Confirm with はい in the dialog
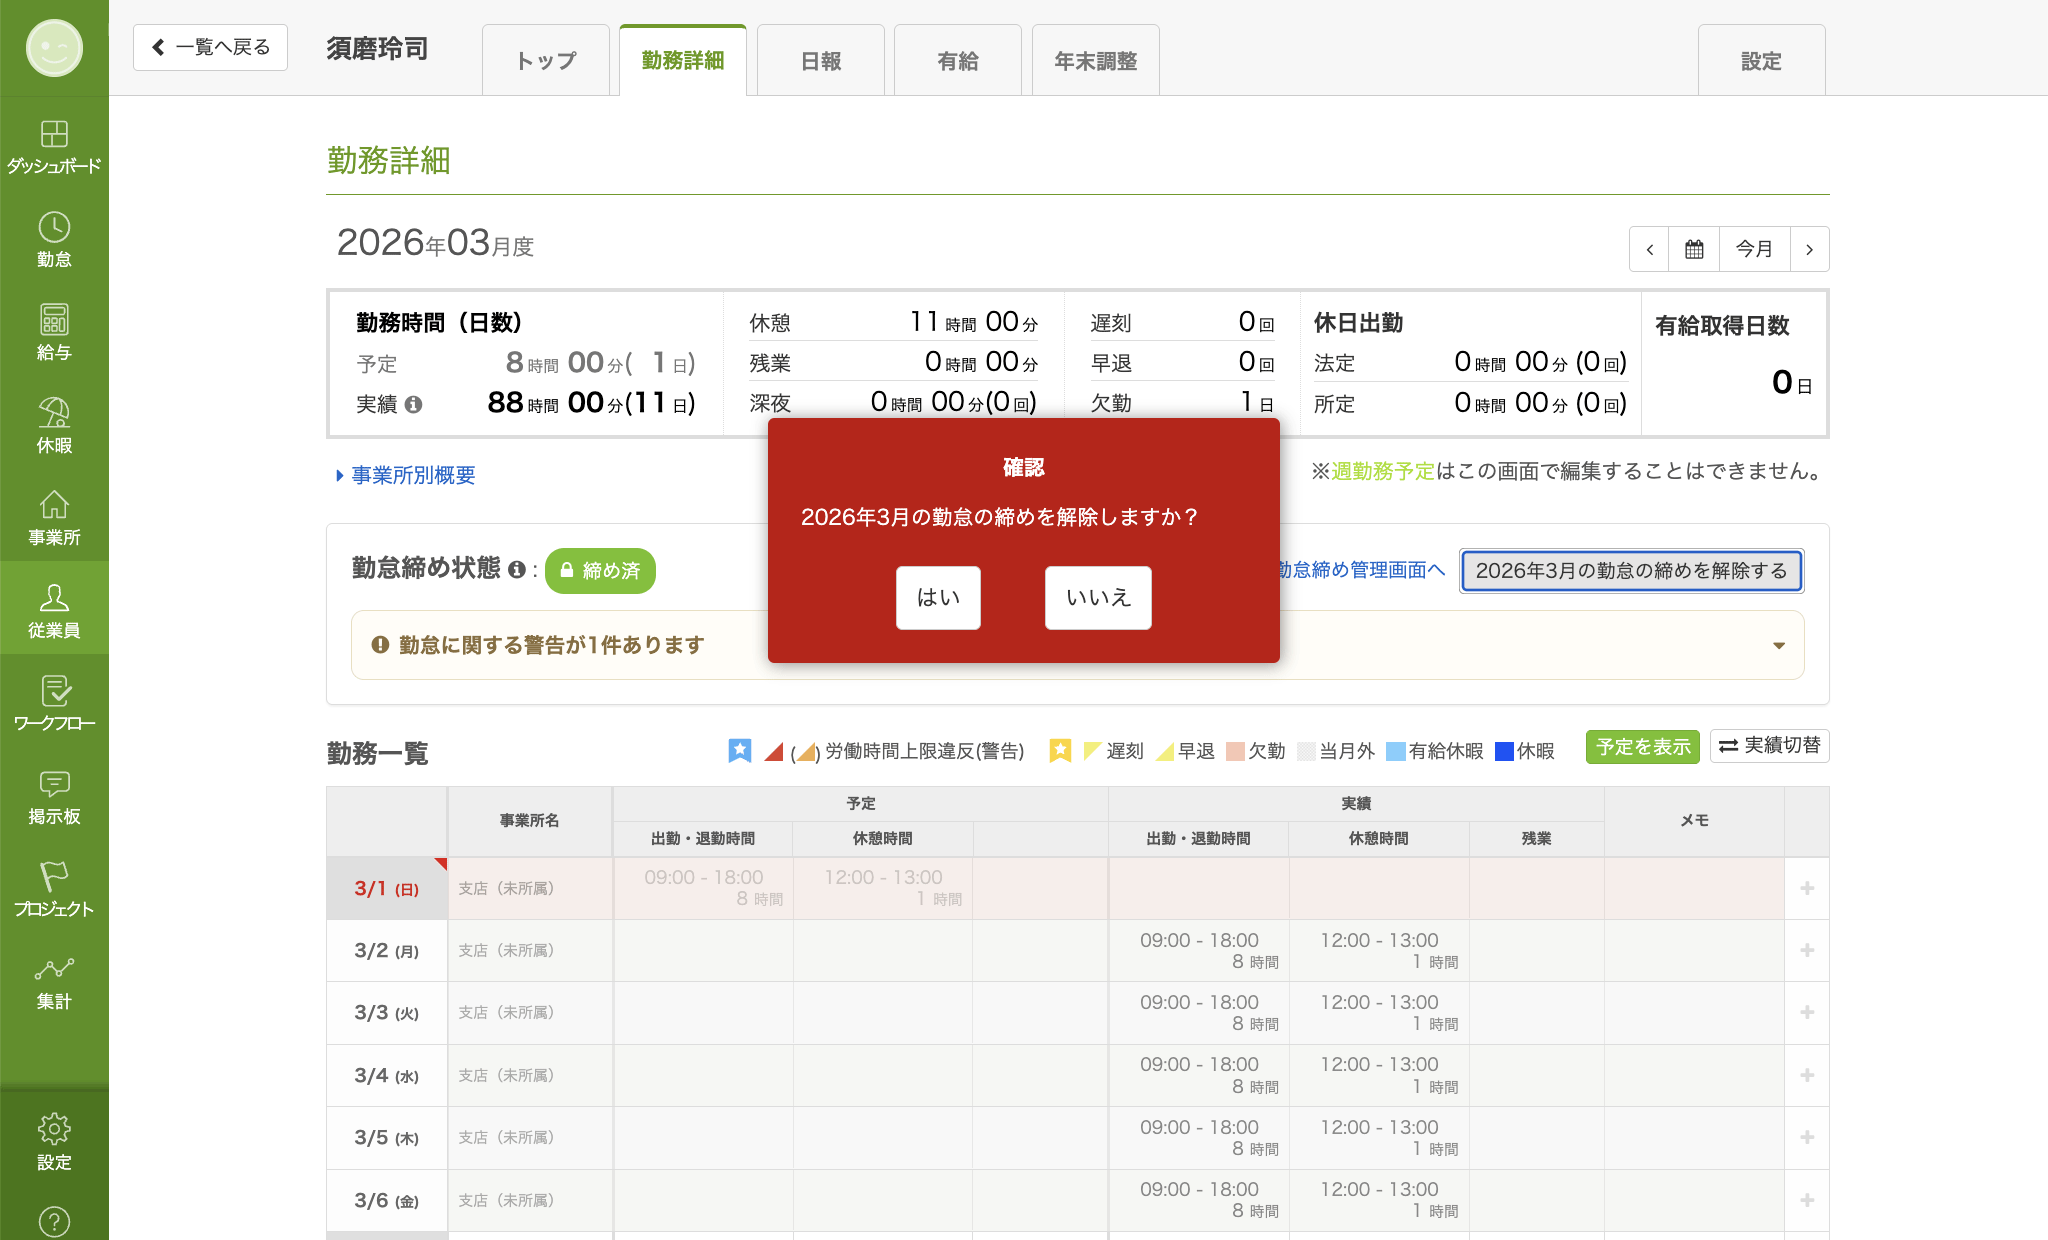The image size is (2048, 1240). point(938,598)
